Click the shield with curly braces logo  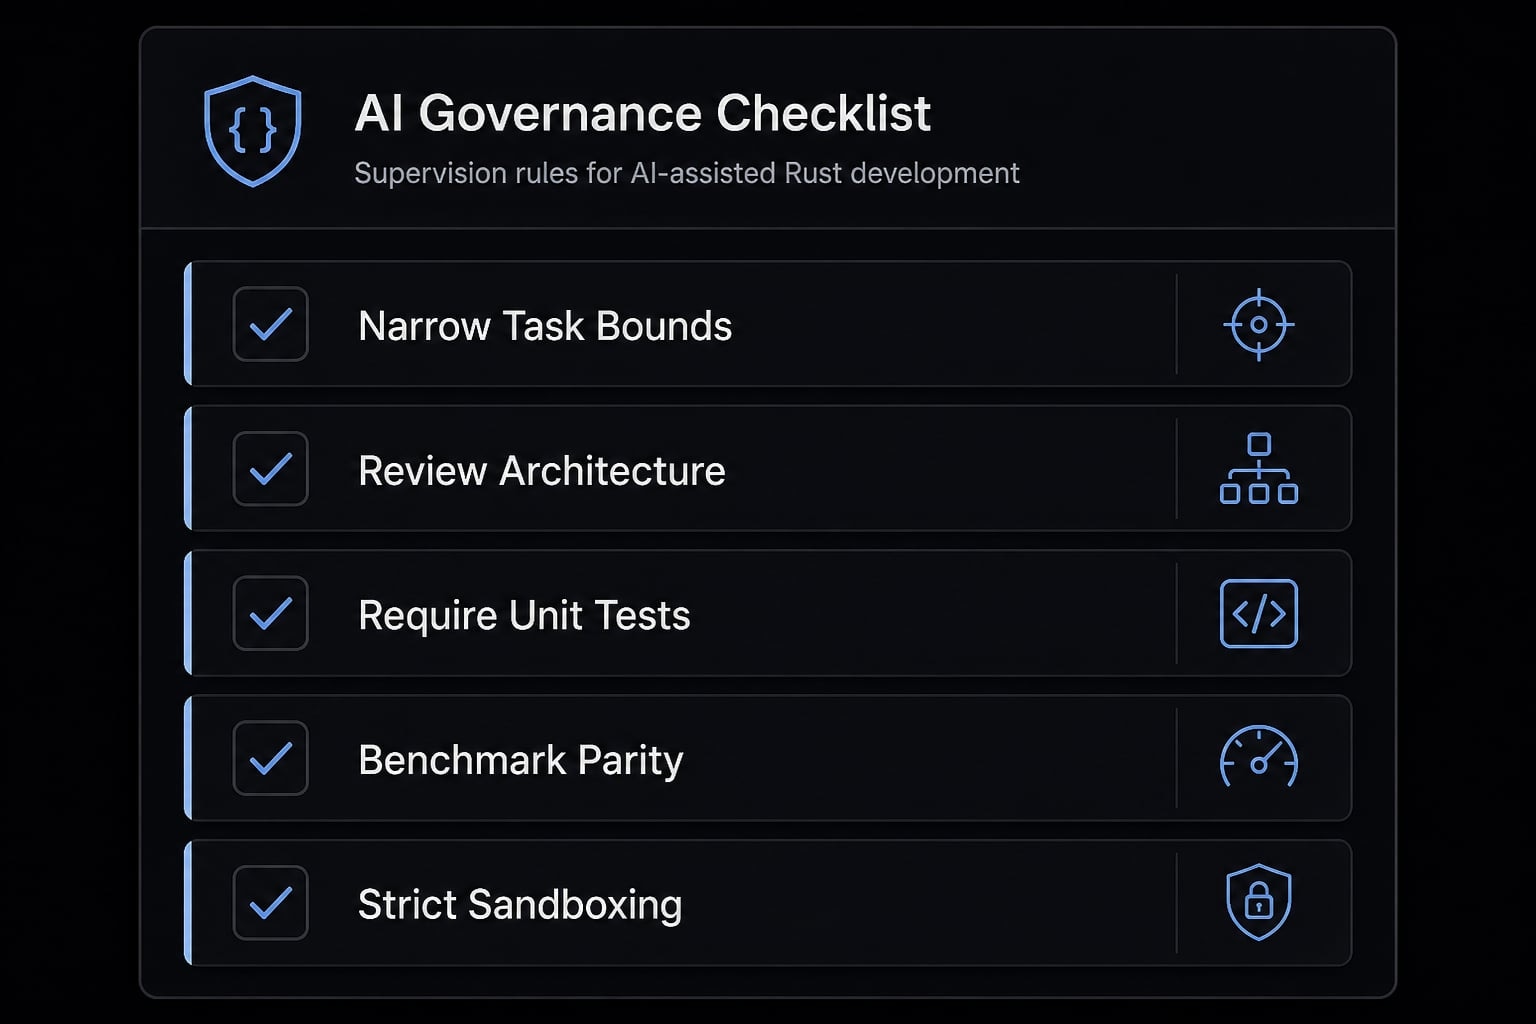253,131
